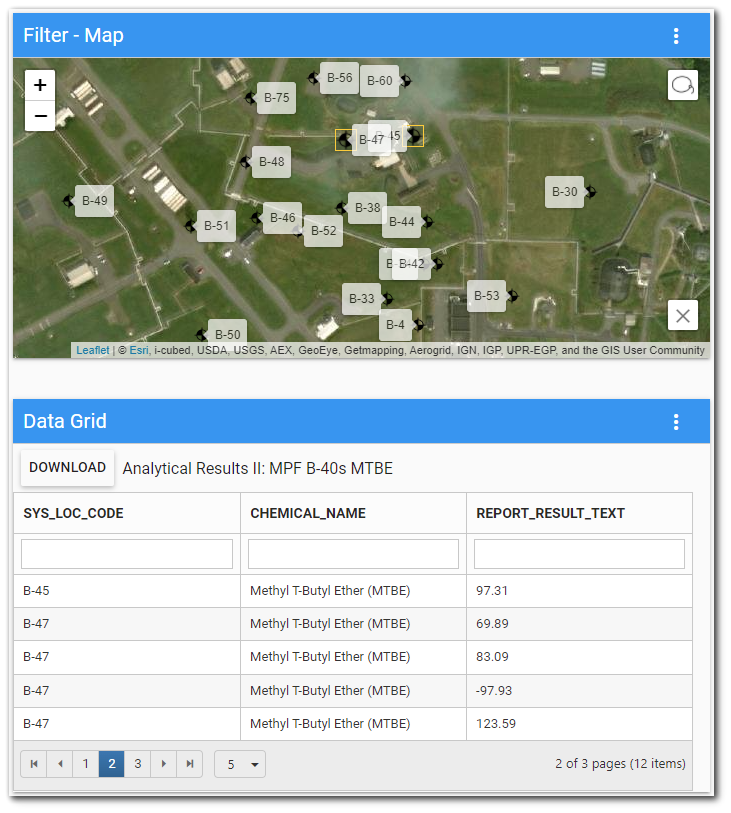Viewport: 731px width, 813px height.
Task: Open the Leaflet attribution link
Action: (x=93, y=351)
